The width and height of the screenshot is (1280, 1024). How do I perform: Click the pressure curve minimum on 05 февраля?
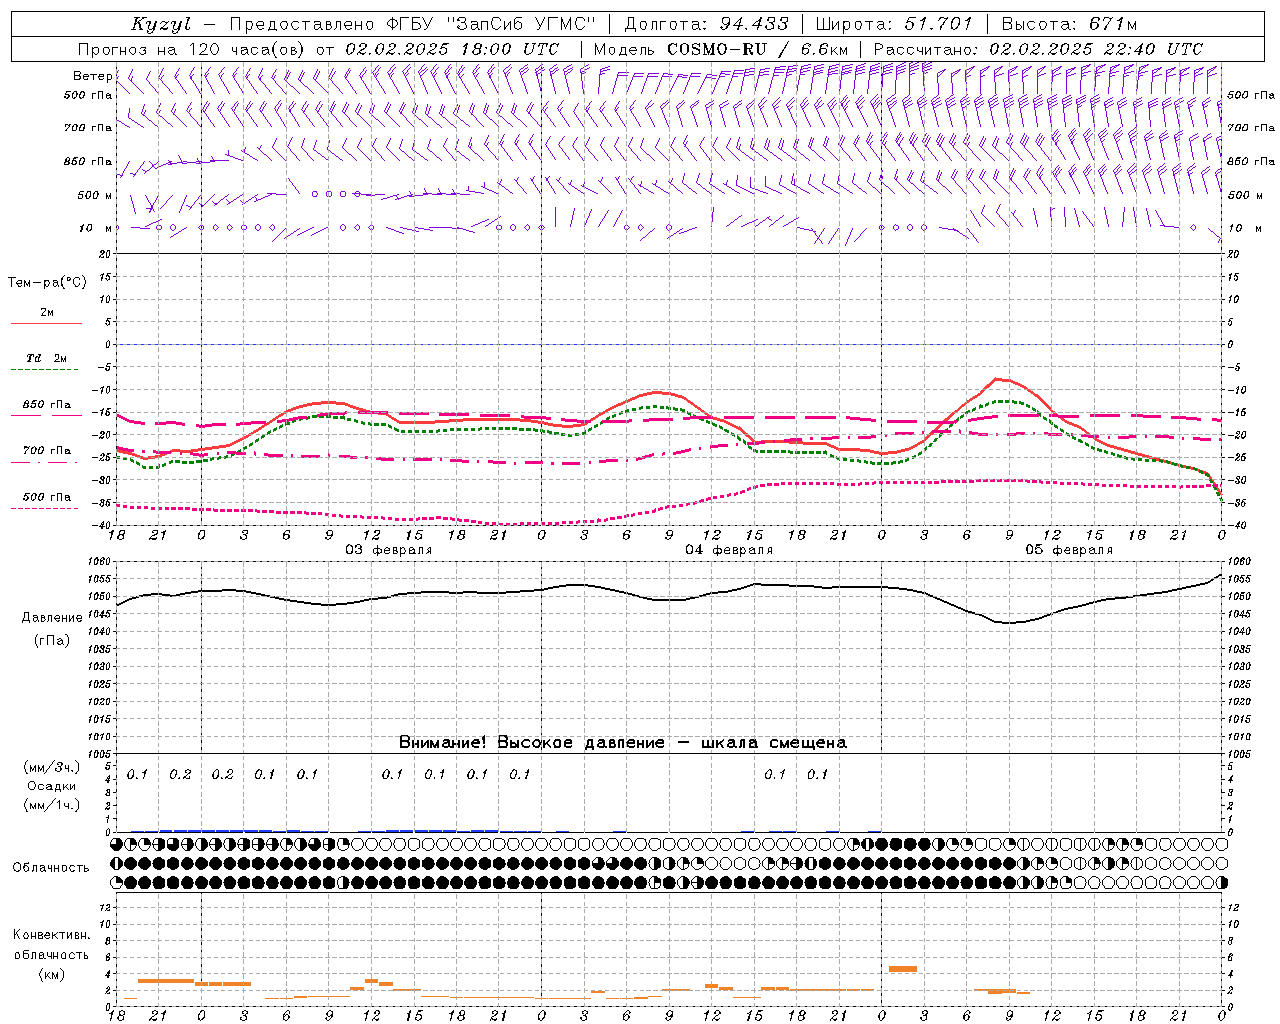pos(1010,623)
